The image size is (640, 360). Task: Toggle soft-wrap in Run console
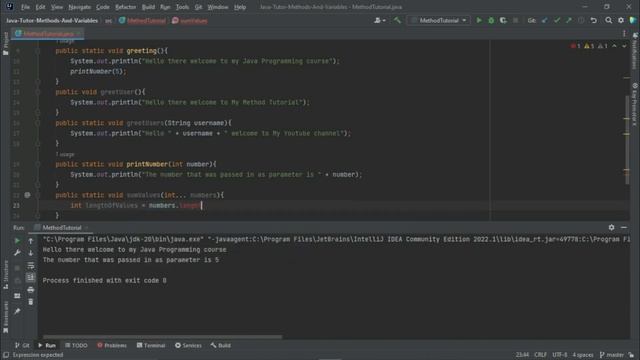(x=31, y=265)
